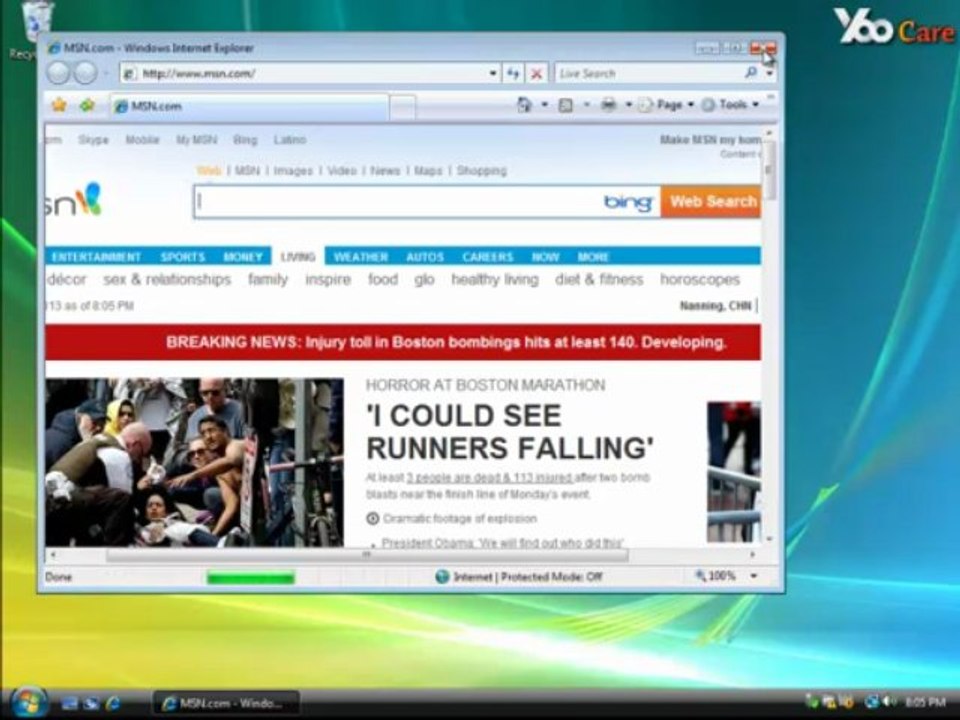Click the Live Search magnifier icon

(x=751, y=73)
